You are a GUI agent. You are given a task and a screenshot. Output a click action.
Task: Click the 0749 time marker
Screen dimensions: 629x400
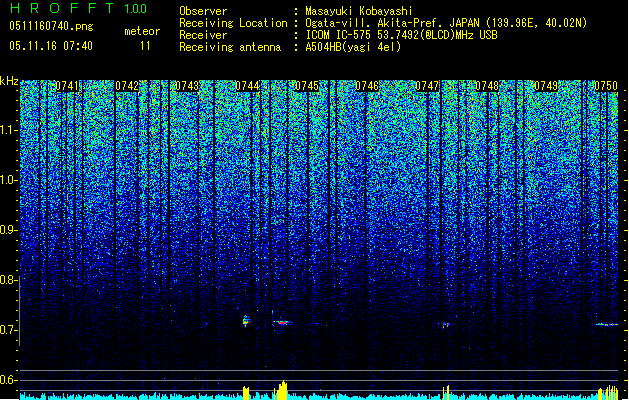tap(546, 86)
